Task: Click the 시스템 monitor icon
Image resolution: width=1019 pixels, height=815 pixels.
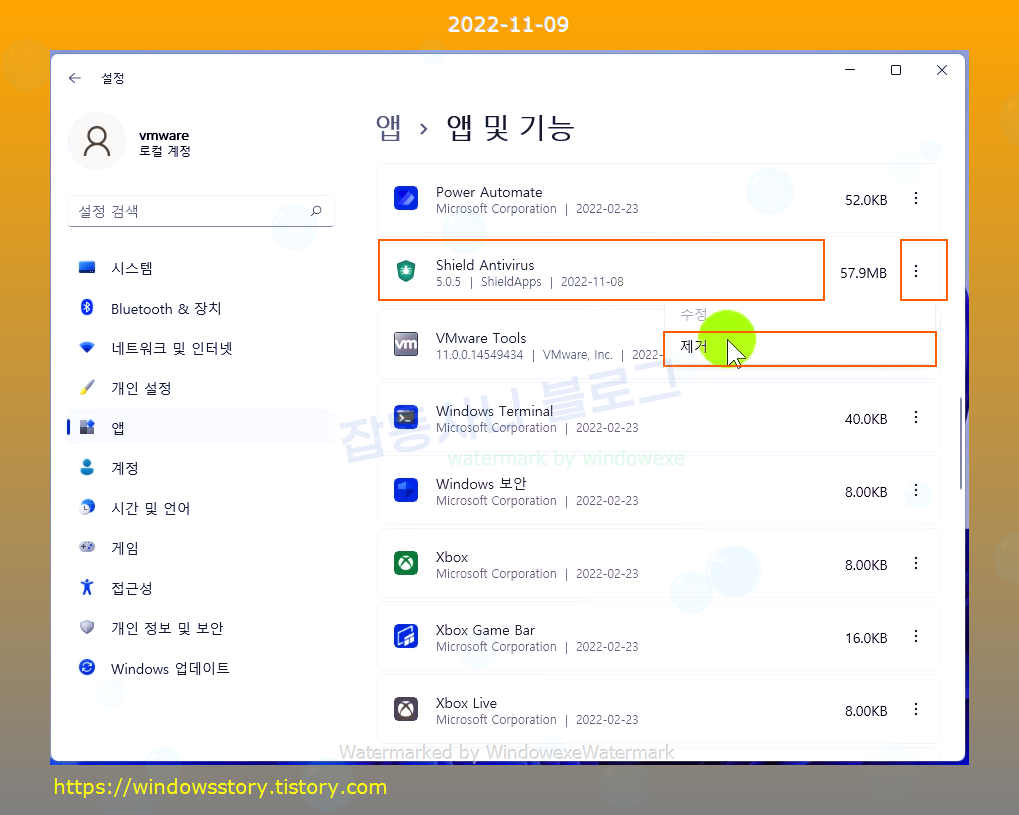Action: (x=87, y=267)
